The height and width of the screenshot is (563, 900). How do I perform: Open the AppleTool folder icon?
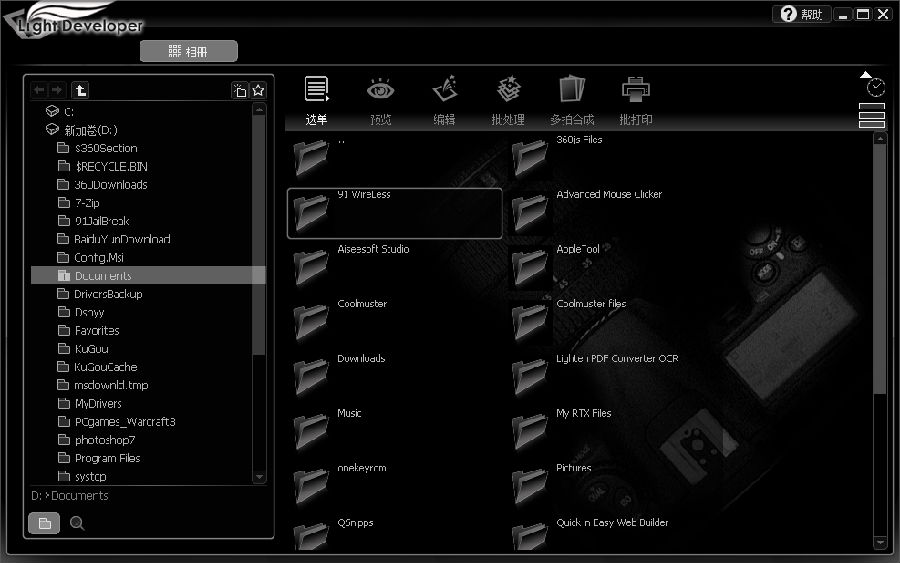tap(529, 267)
